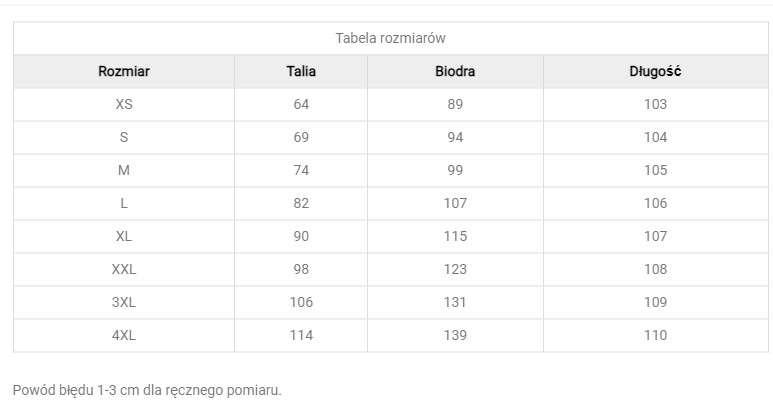The width and height of the screenshot is (773, 404).
Task: Select the XL size row label
Action: tap(124, 236)
